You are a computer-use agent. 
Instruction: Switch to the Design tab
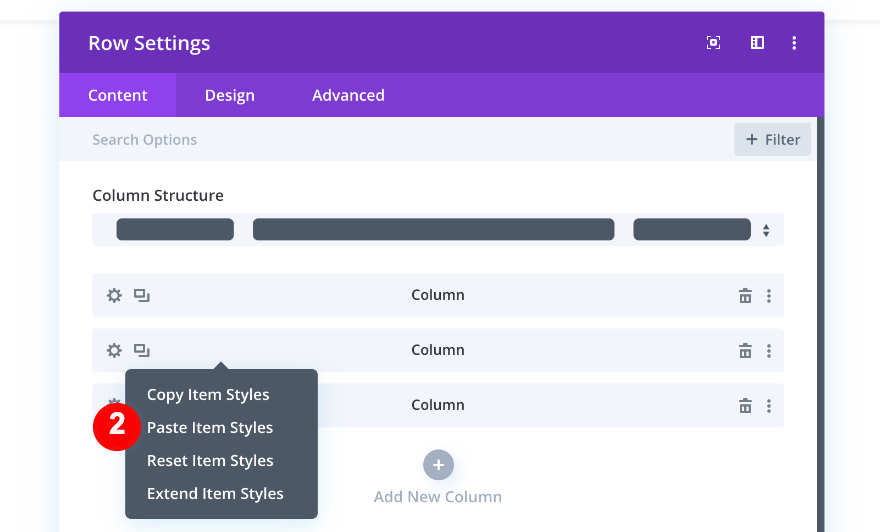pos(230,96)
